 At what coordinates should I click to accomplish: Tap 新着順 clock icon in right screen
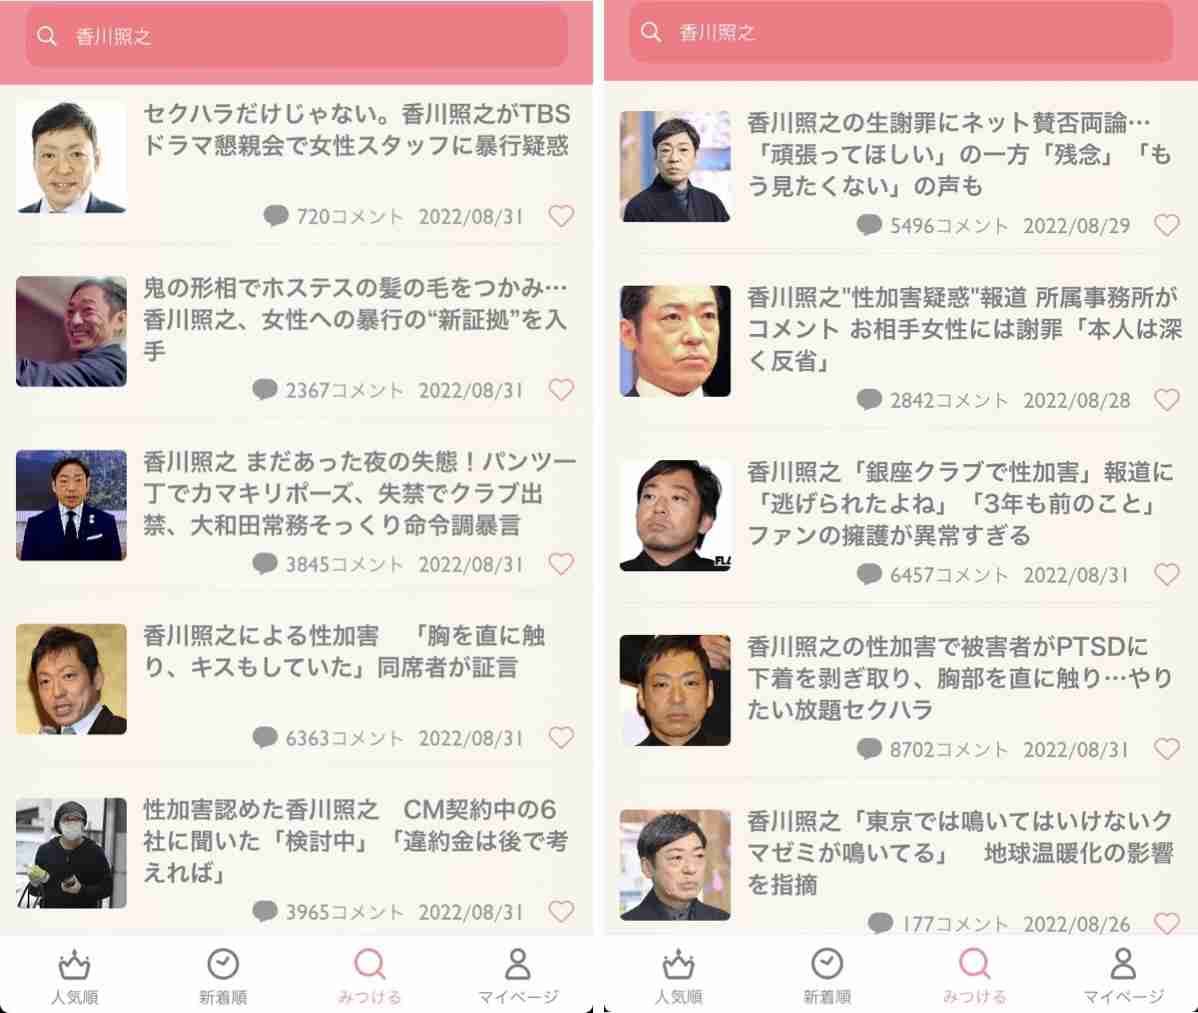(827, 964)
